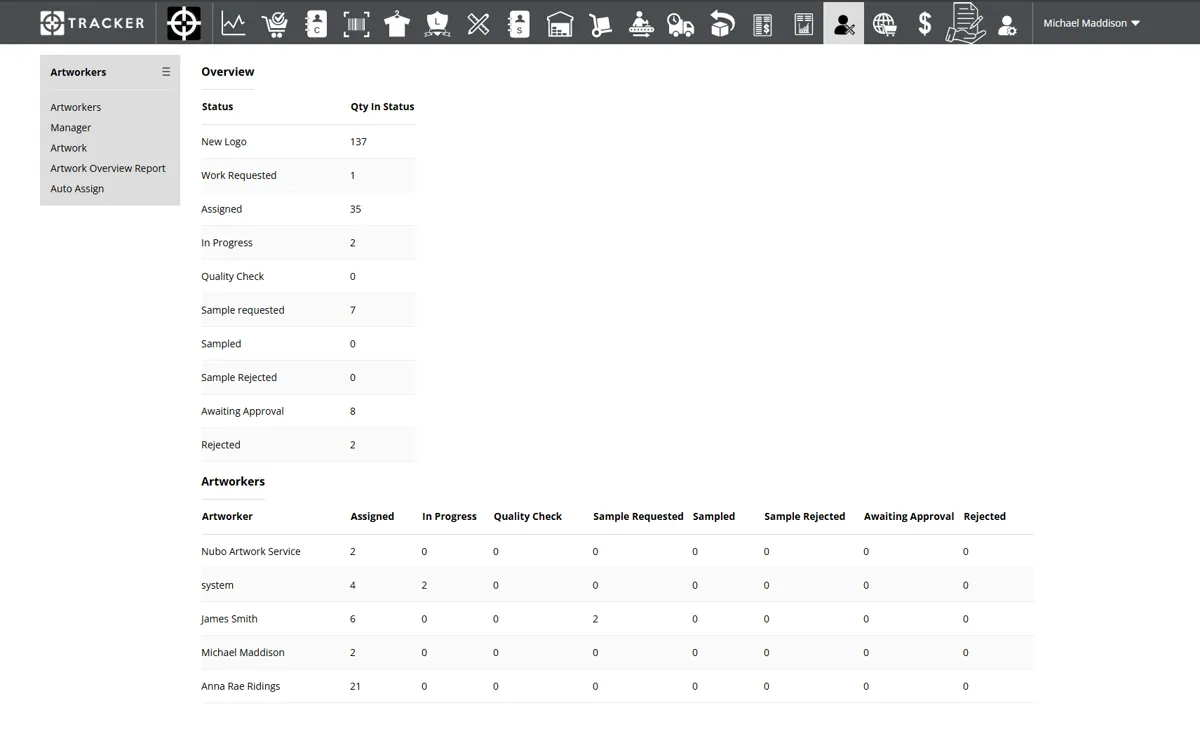Click the highlighted artworker person-with-pencil icon
Viewport: 1200px width, 755px height.
[x=844, y=23]
